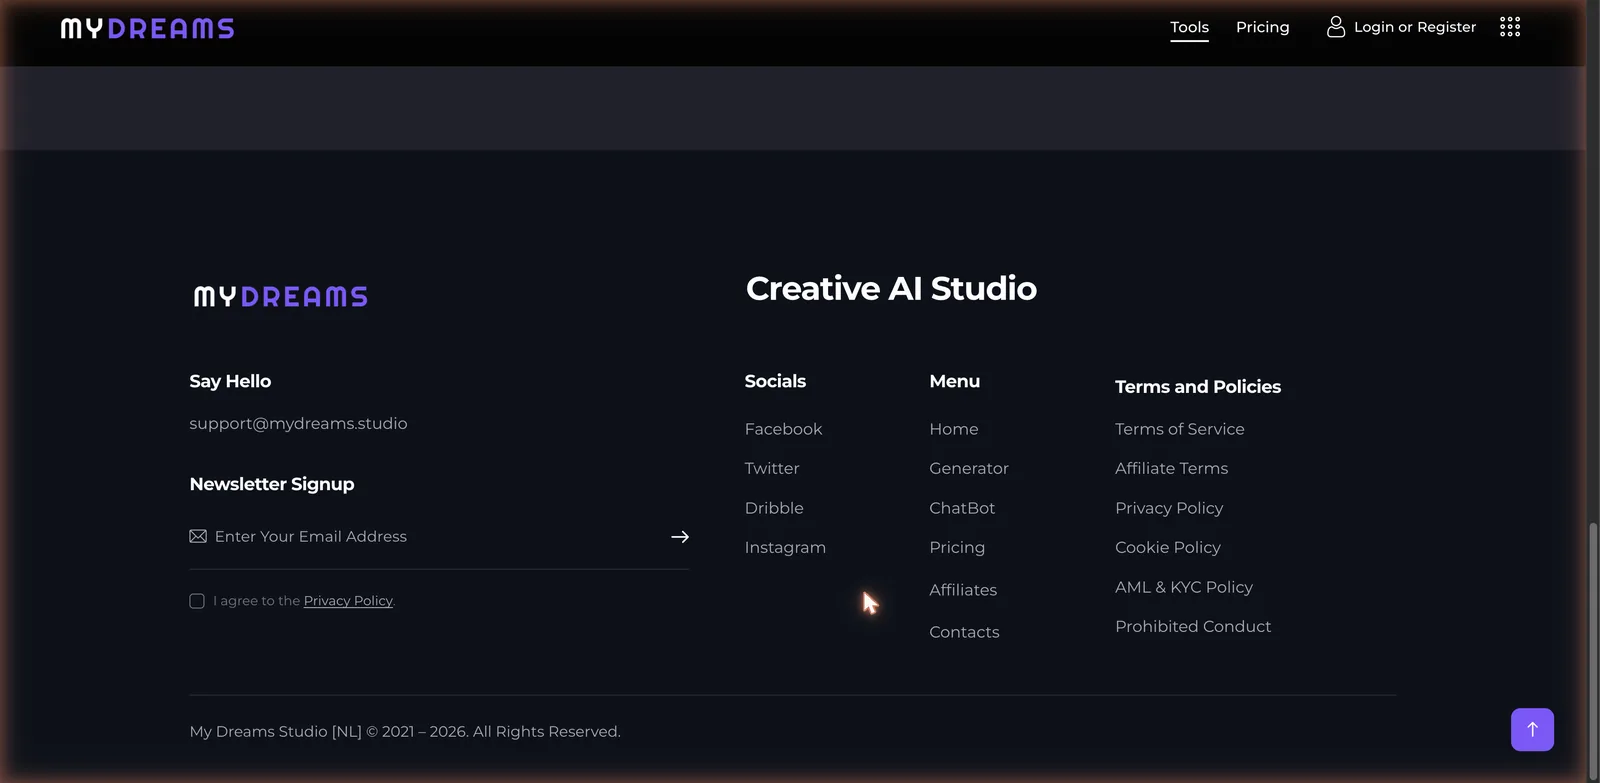Go to Home in footer menu
Viewport: 1600px width, 783px height.
click(x=954, y=429)
